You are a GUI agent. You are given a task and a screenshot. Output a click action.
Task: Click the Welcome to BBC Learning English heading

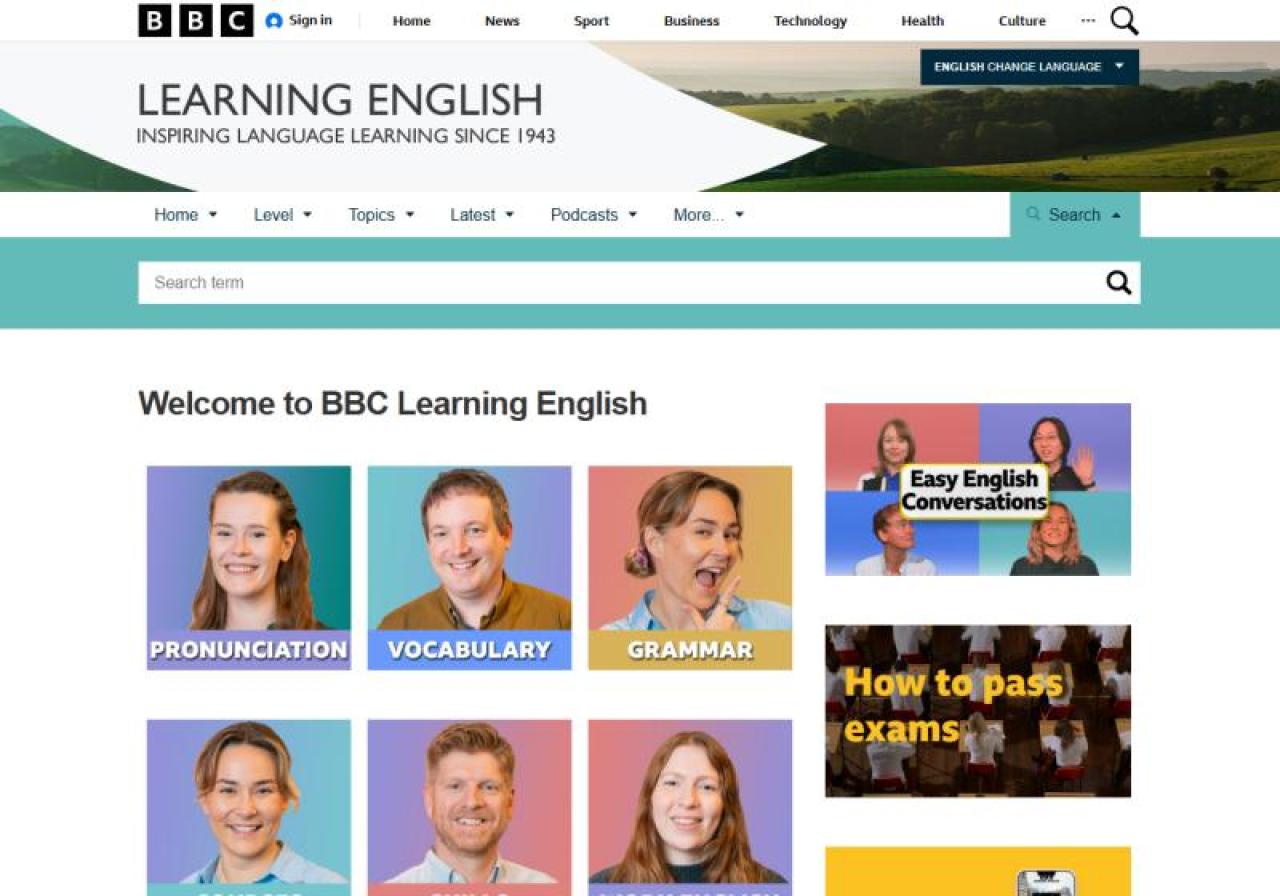click(x=393, y=403)
